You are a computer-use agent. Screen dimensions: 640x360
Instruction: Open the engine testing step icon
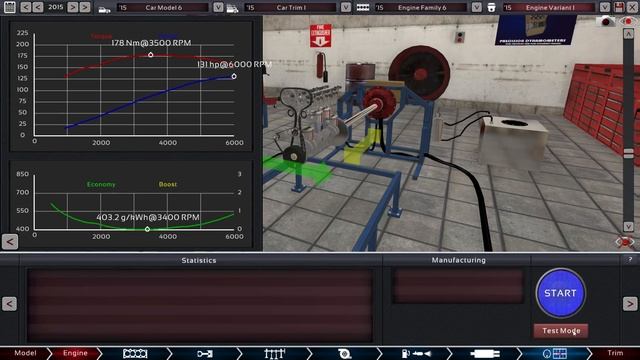coord(555,353)
